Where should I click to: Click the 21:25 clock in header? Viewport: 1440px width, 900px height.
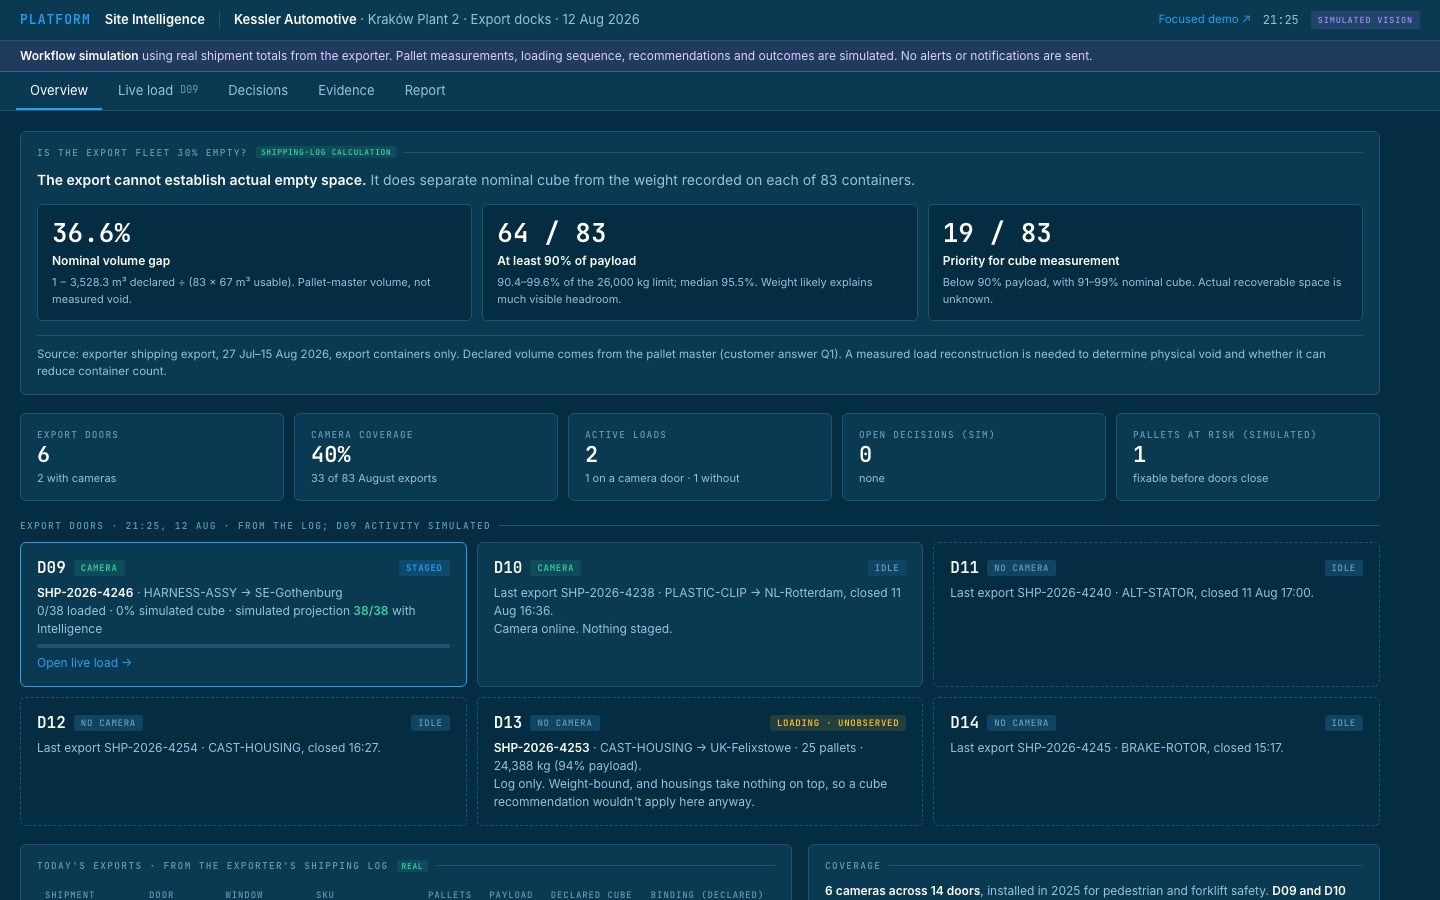coord(1280,19)
